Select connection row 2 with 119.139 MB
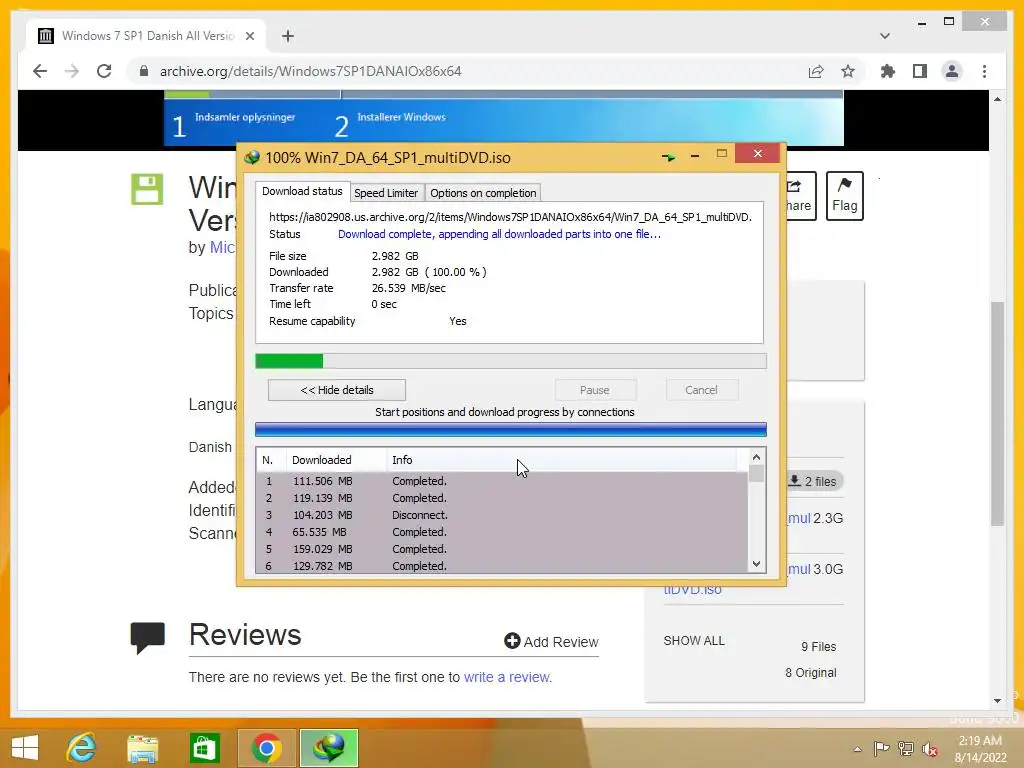Image resolution: width=1024 pixels, height=768 pixels. point(502,498)
